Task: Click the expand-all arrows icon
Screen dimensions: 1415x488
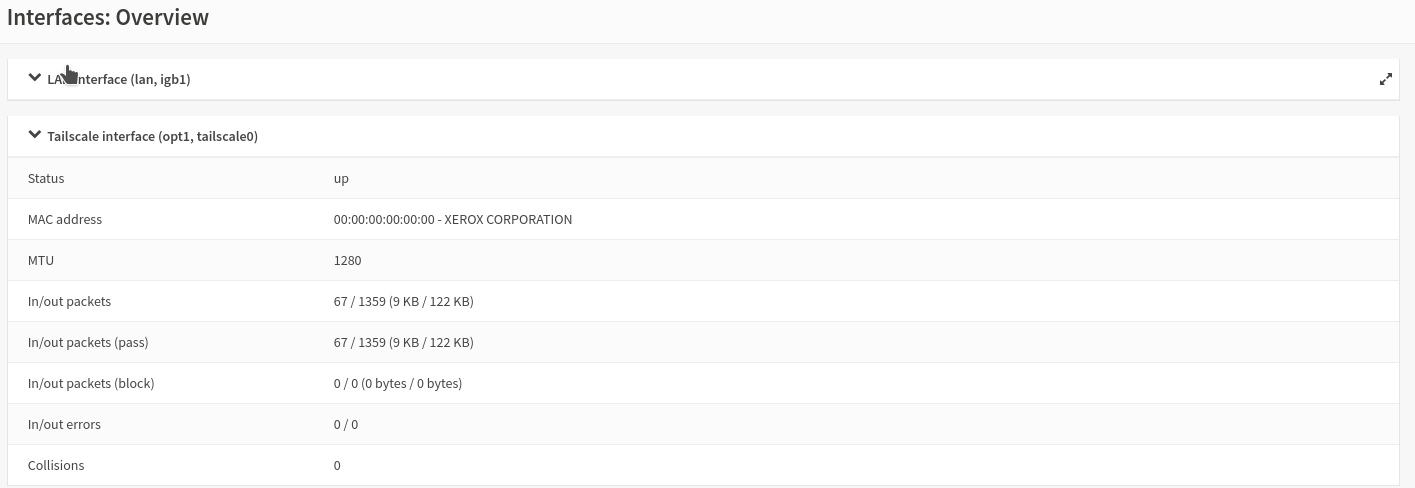Action: pos(1385,79)
